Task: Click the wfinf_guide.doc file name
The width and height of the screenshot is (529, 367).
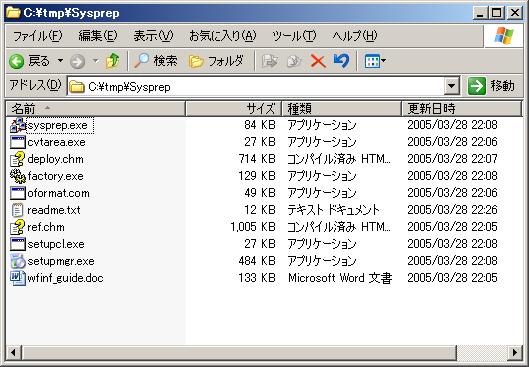Action: pyautogui.click(x=65, y=278)
